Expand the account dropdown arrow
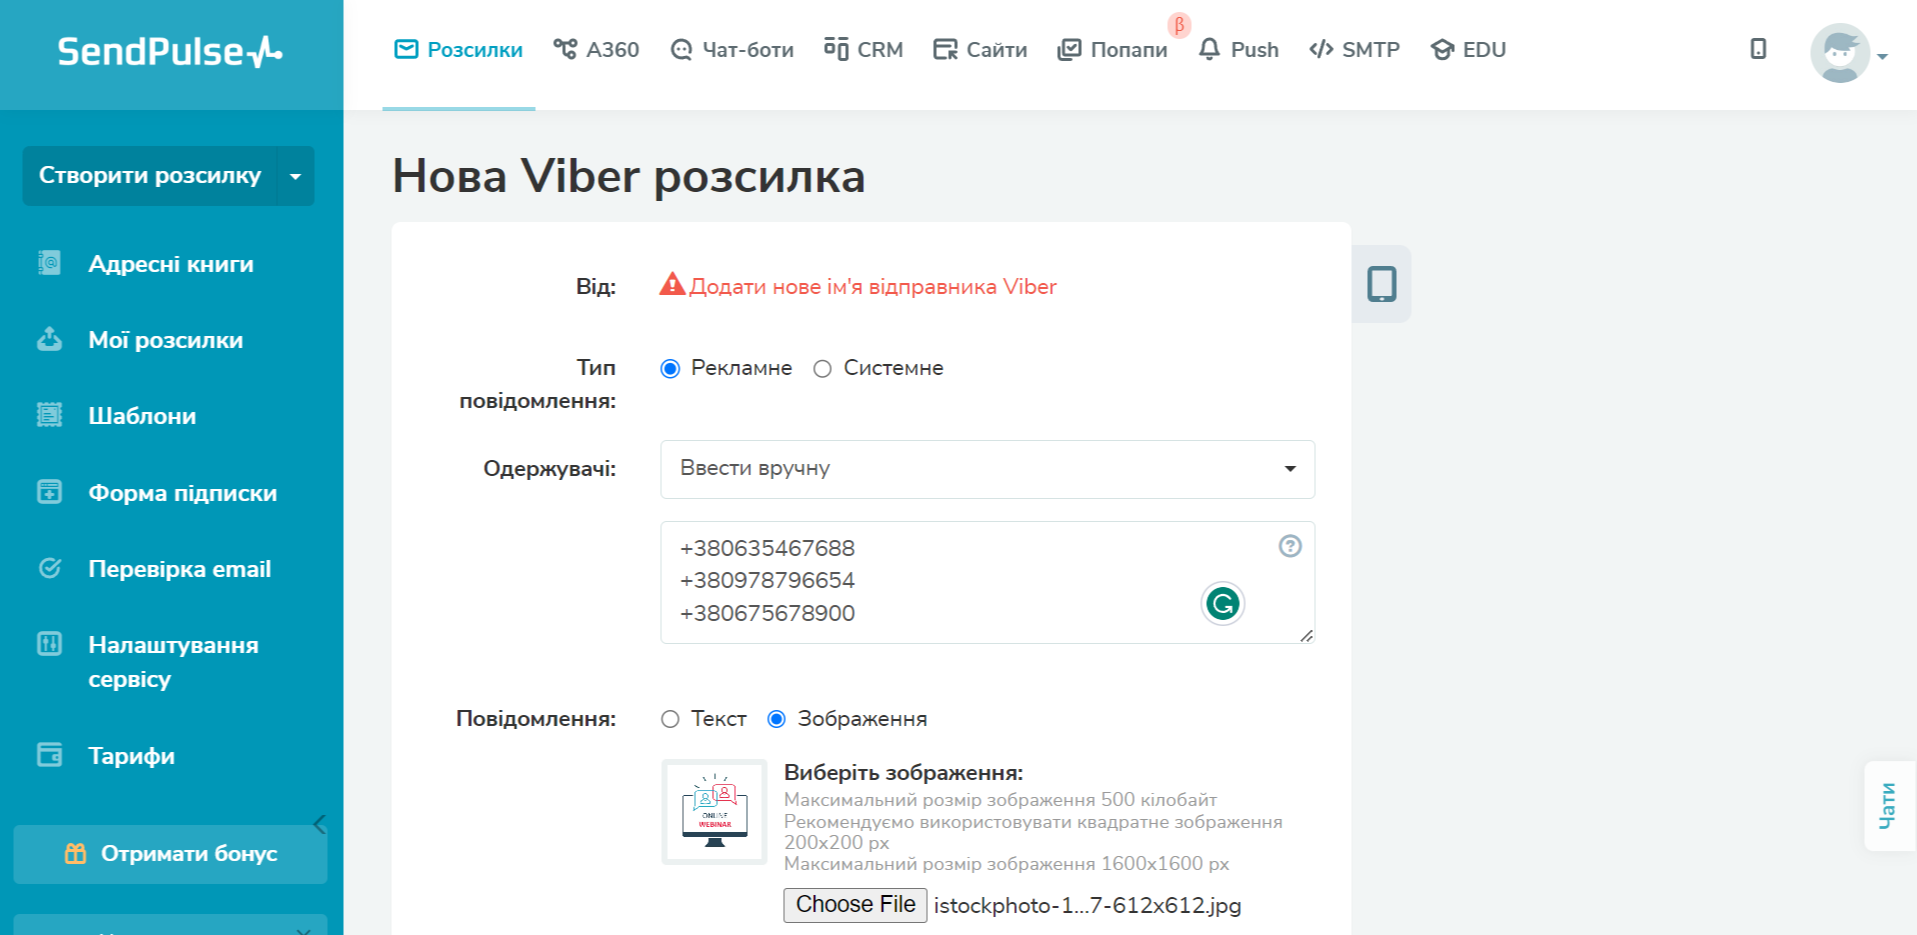1917x935 pixels. point(1882,57)
